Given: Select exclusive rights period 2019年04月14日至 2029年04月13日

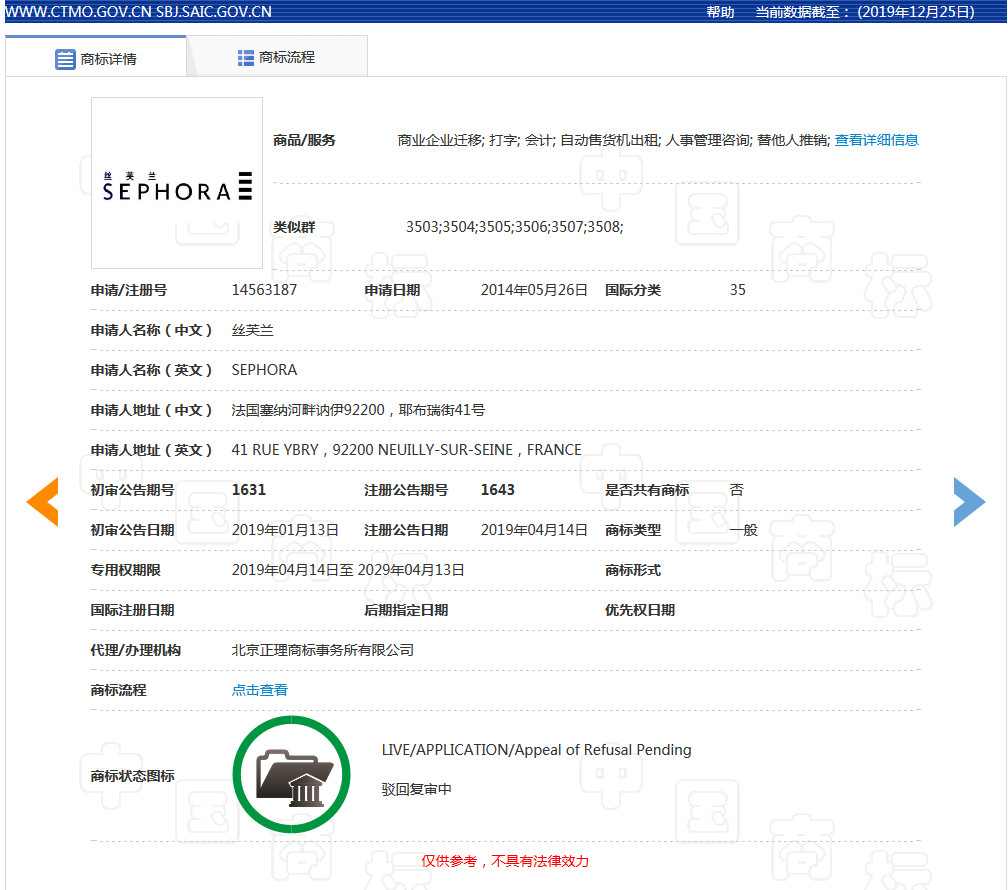Looking at the screenshot, I should (348, 570).
